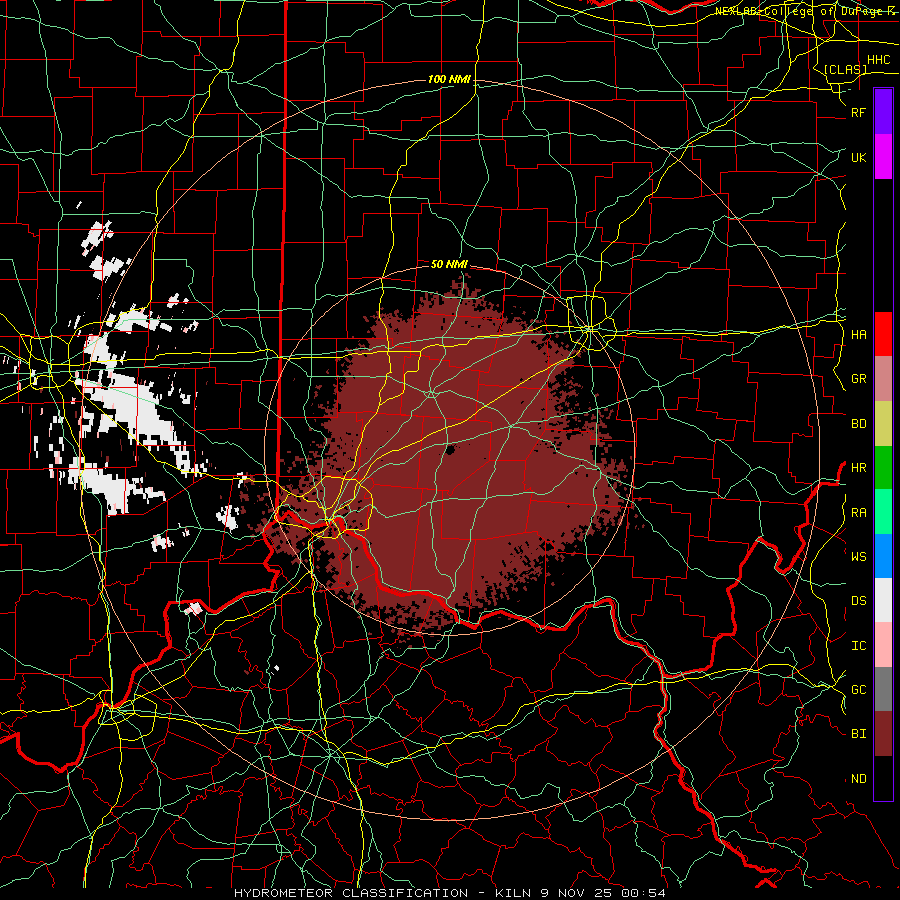Select the GR legend color block
Viewport: 900px width, 900px height.
coord(883,379)
